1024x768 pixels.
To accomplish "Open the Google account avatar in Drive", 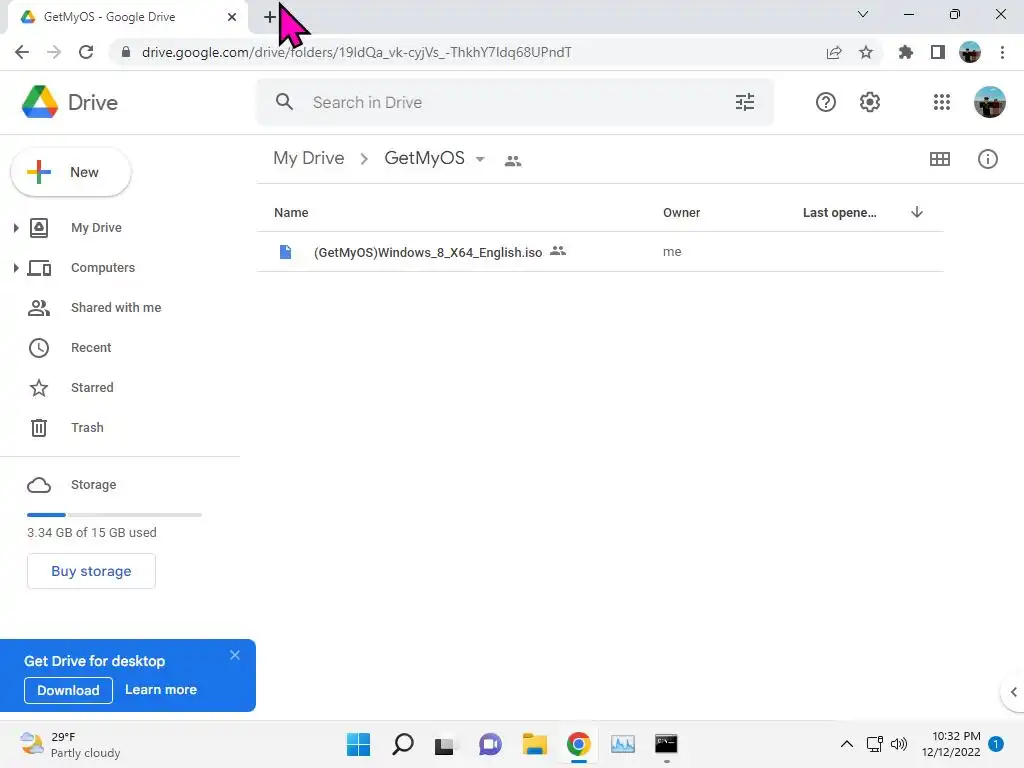I will point(989,102).
